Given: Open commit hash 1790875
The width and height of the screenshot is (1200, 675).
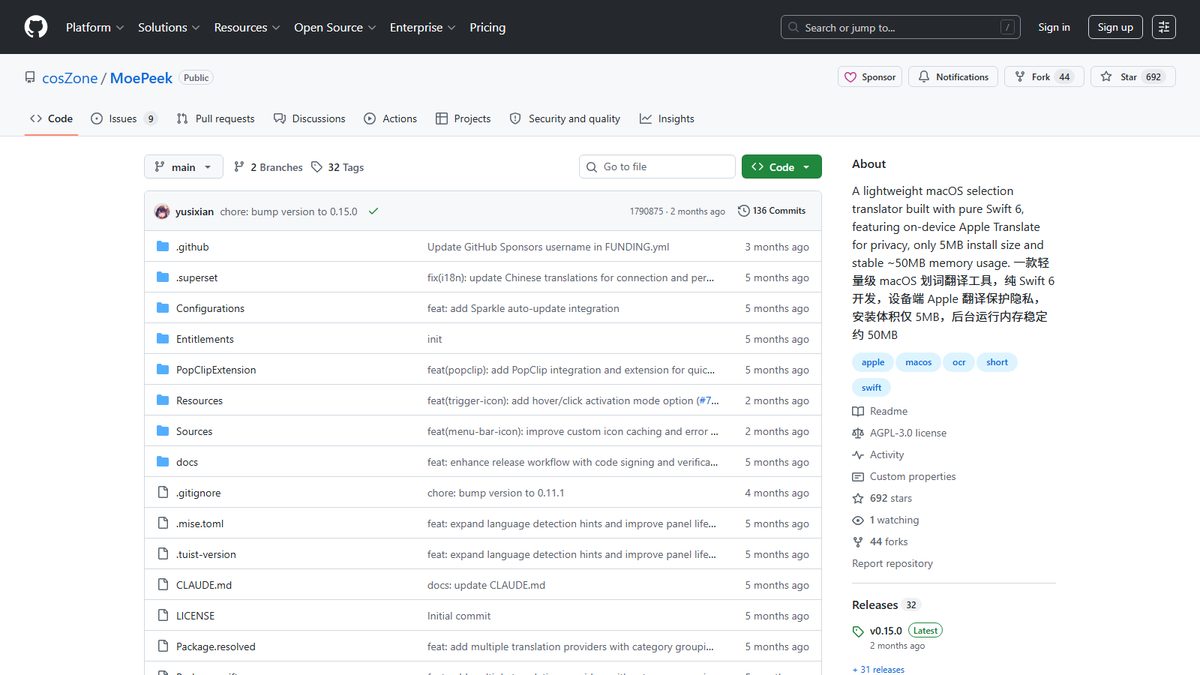Looking at the screenshot, I should pyautogui.click(x=646, y=211).
